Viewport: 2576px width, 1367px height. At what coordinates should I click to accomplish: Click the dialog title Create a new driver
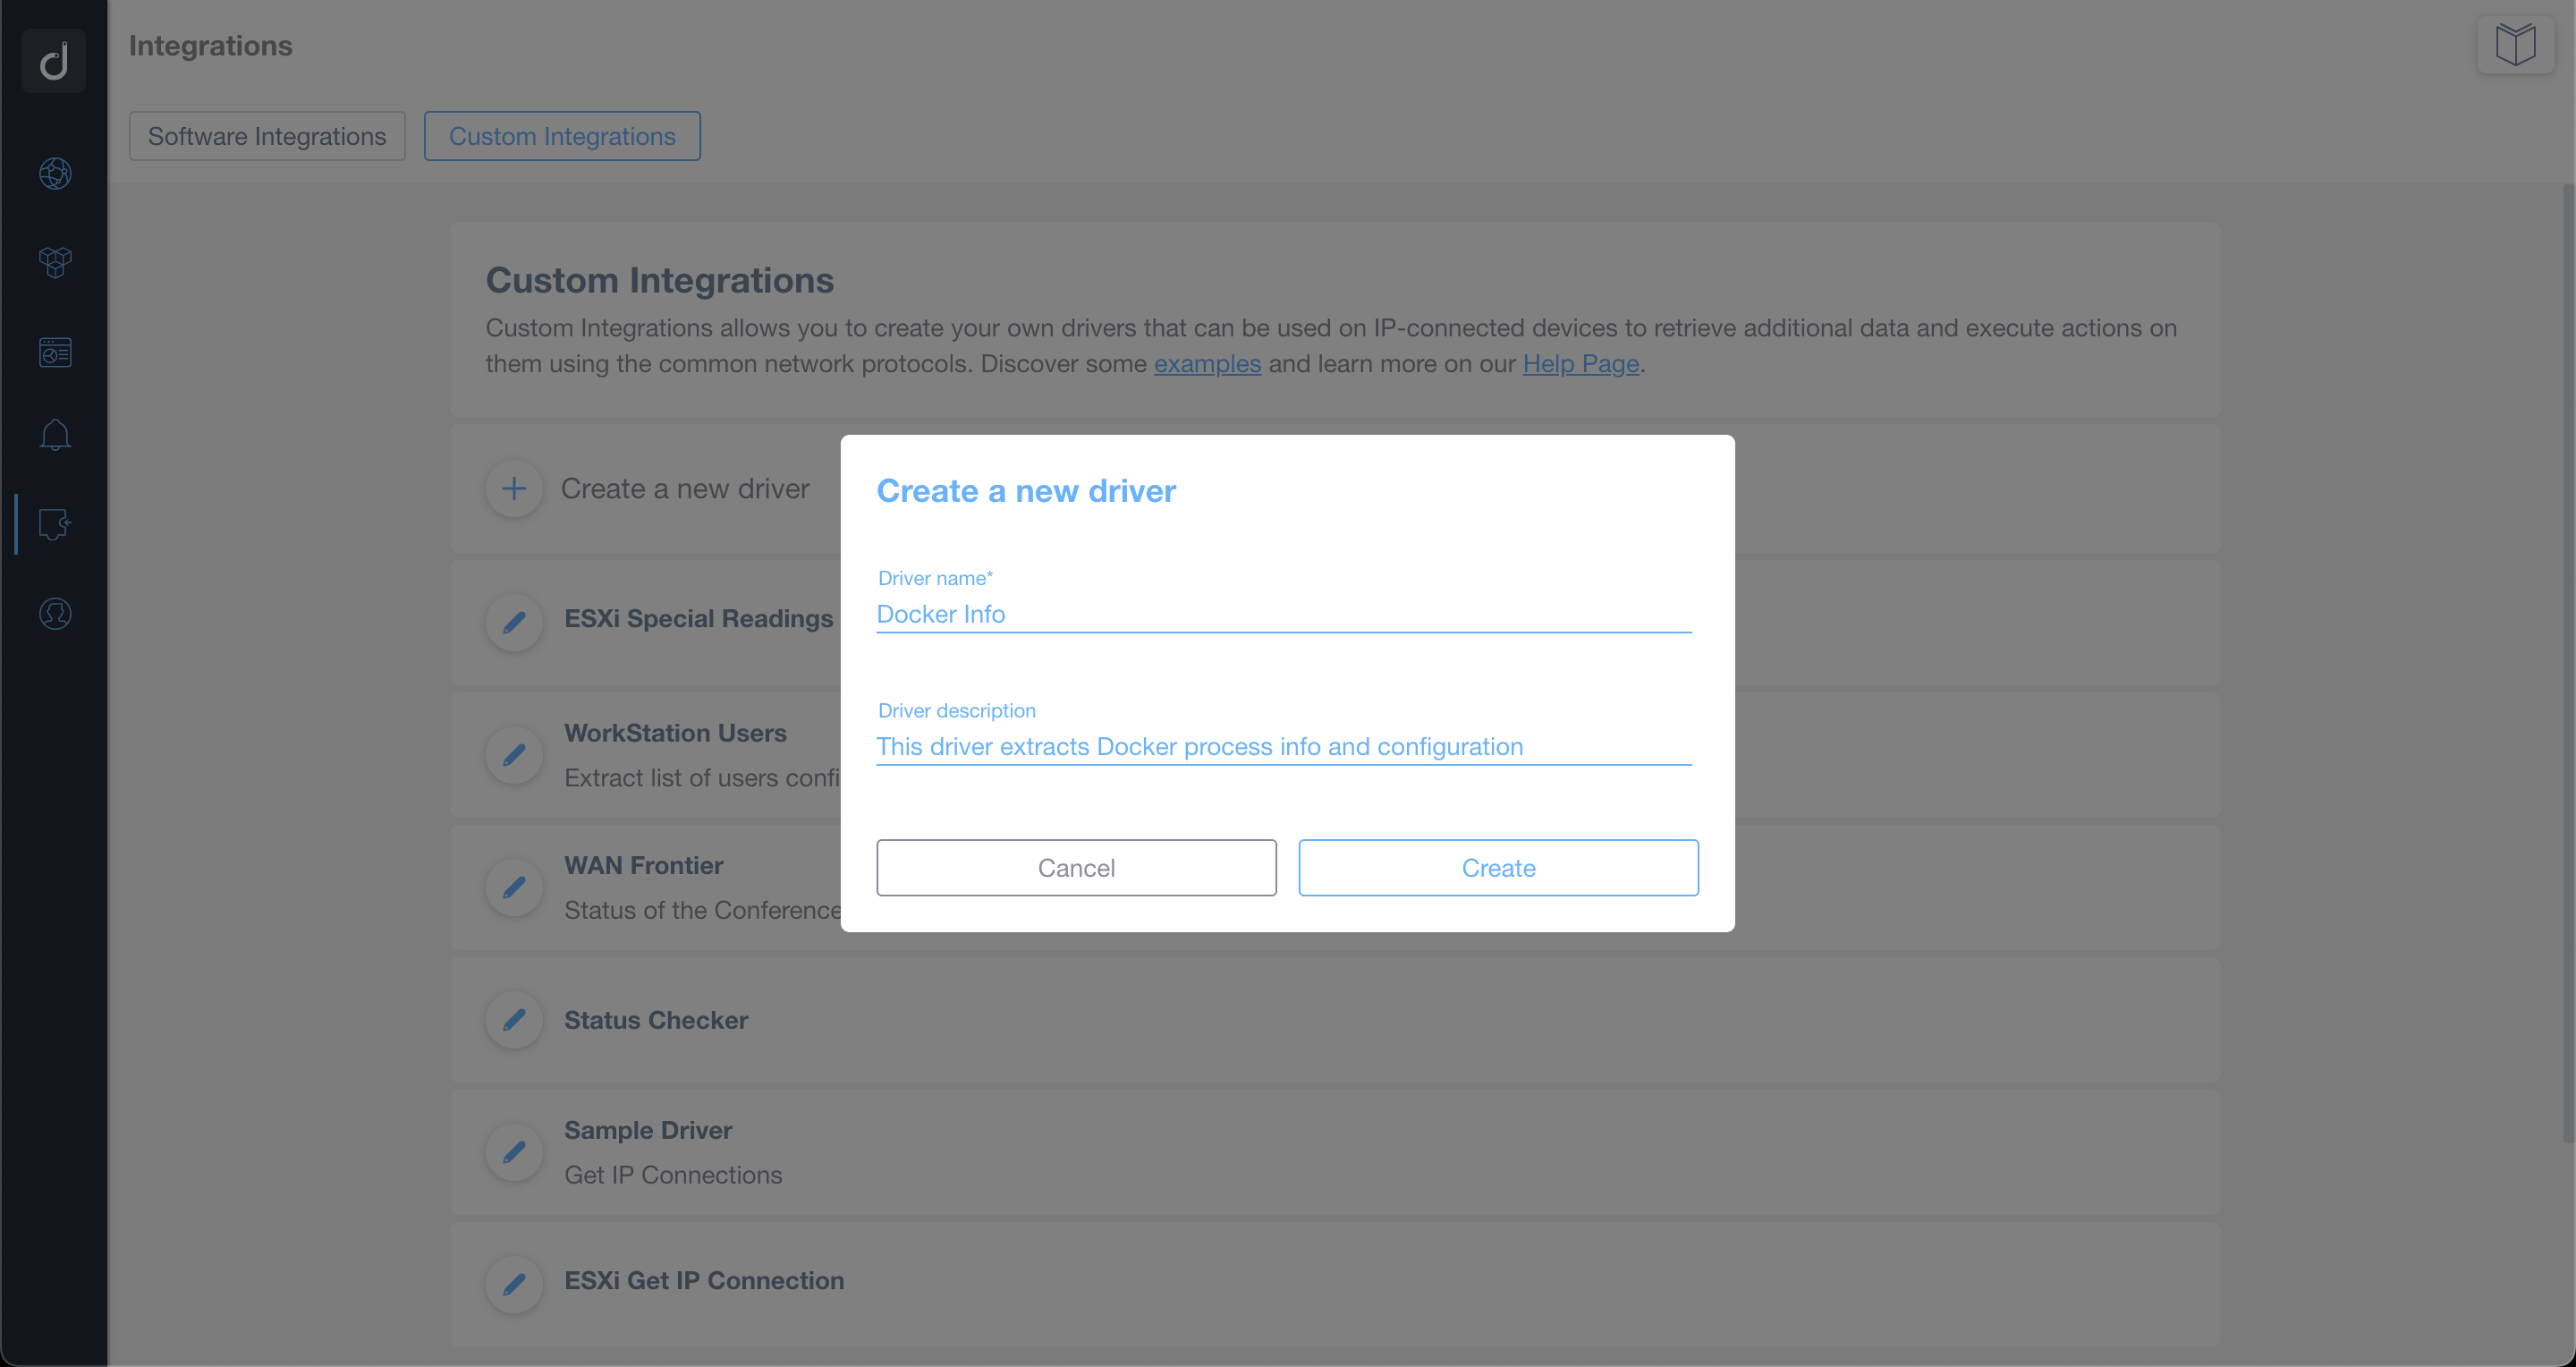1026,491
